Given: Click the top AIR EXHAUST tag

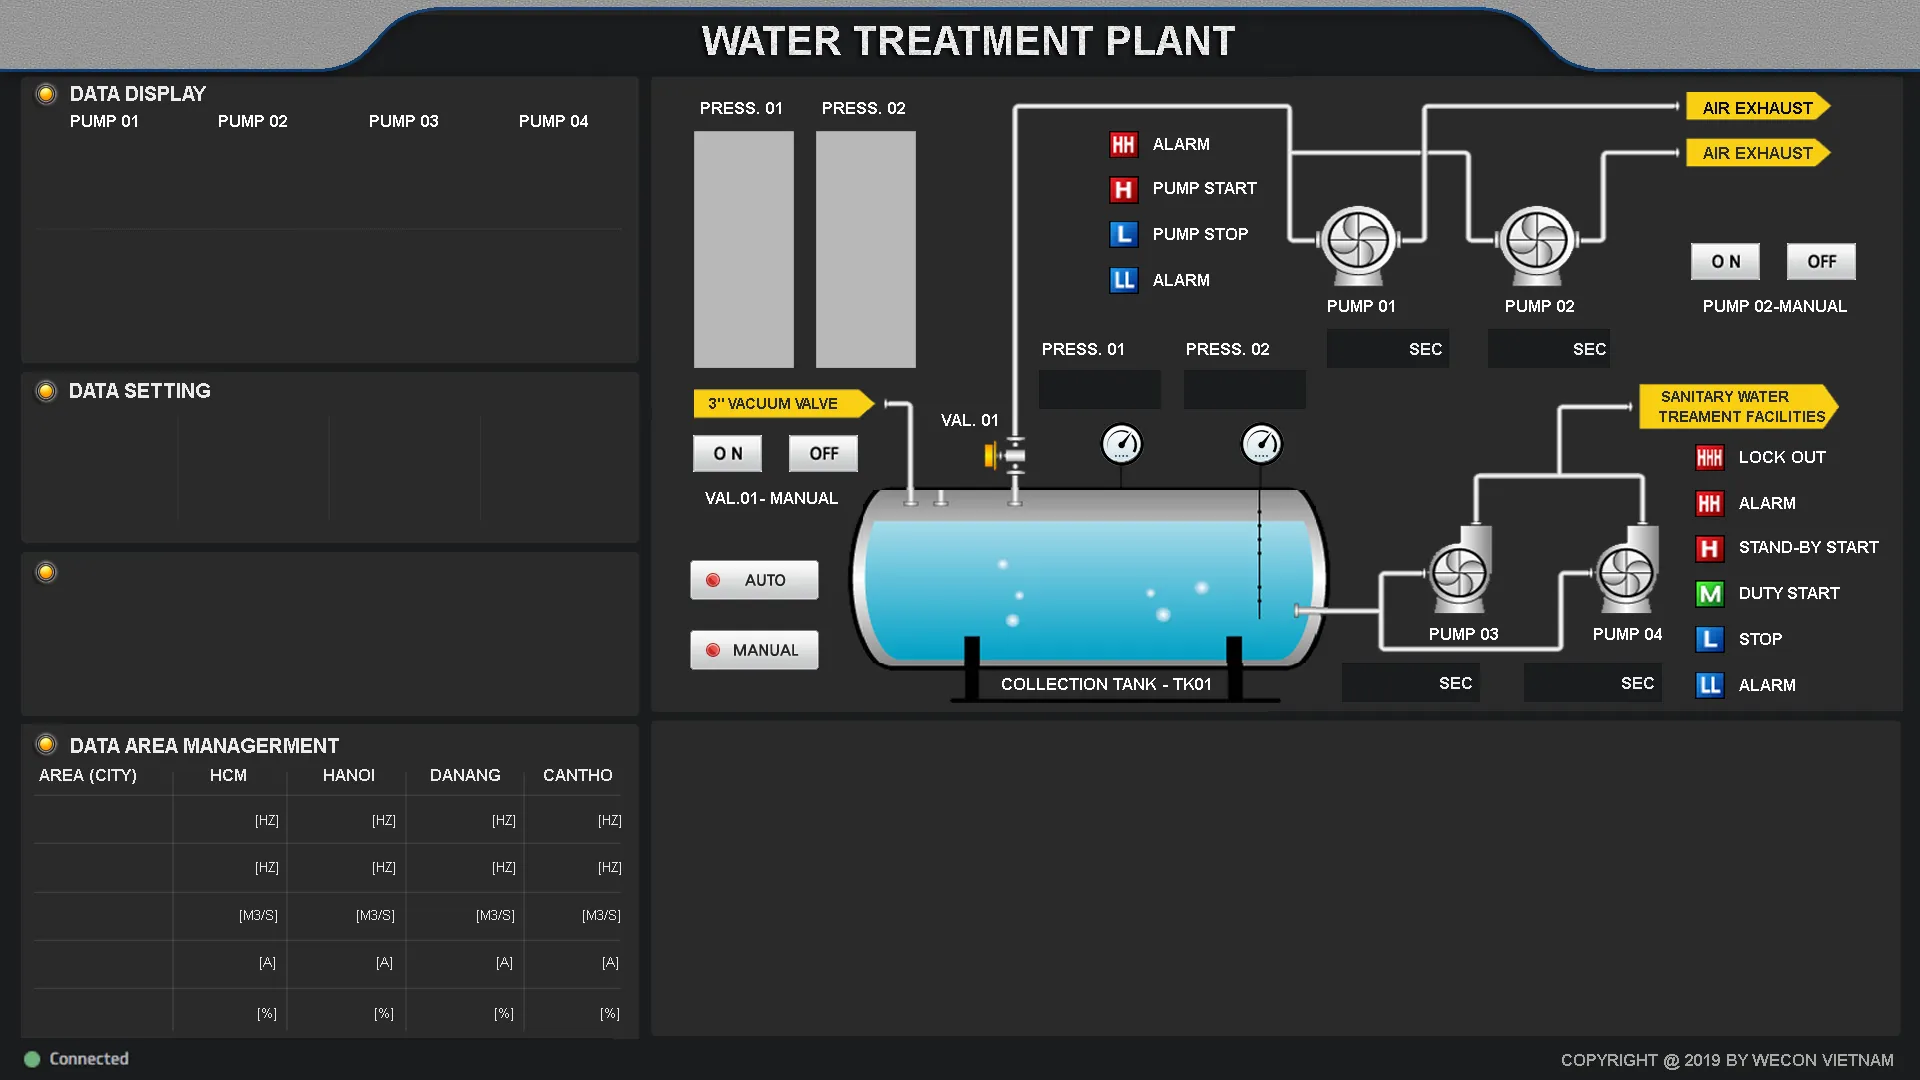Looking at the screenshot, I should click(1758, 107).
